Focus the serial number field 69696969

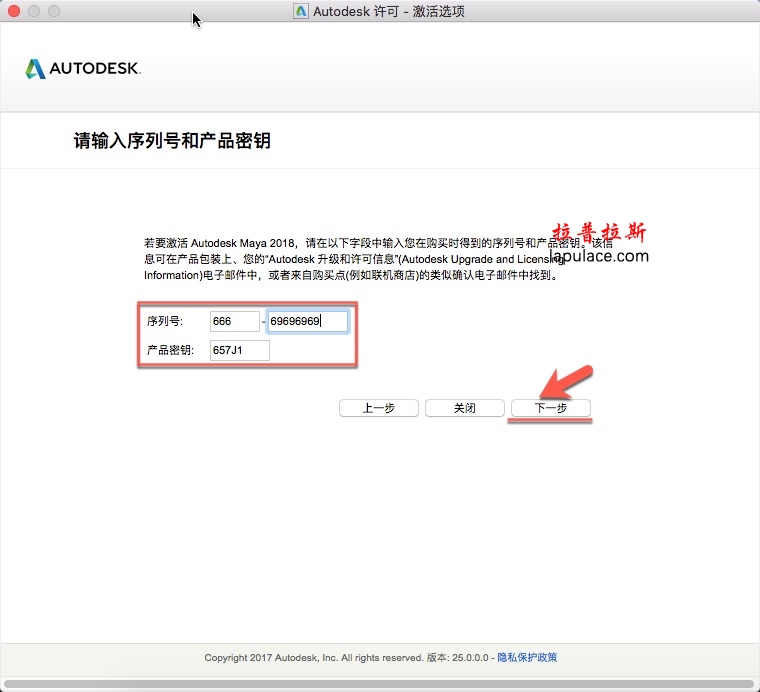pyautogui.click(x=307, y=321)
